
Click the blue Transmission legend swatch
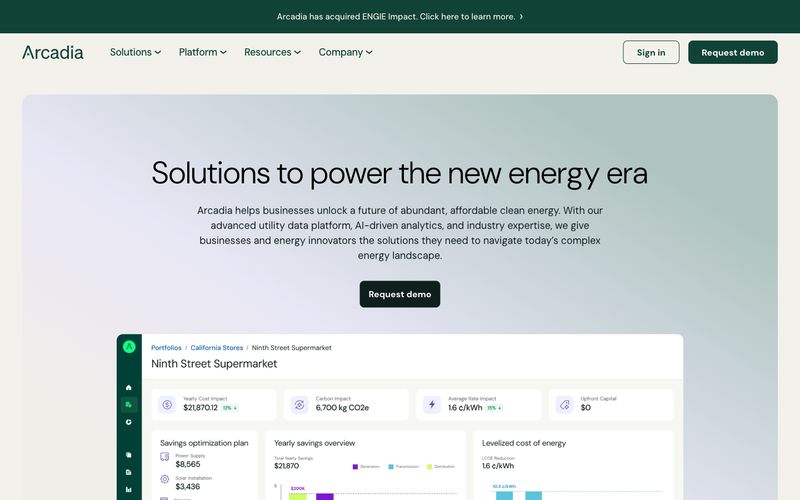coord(391,466)
